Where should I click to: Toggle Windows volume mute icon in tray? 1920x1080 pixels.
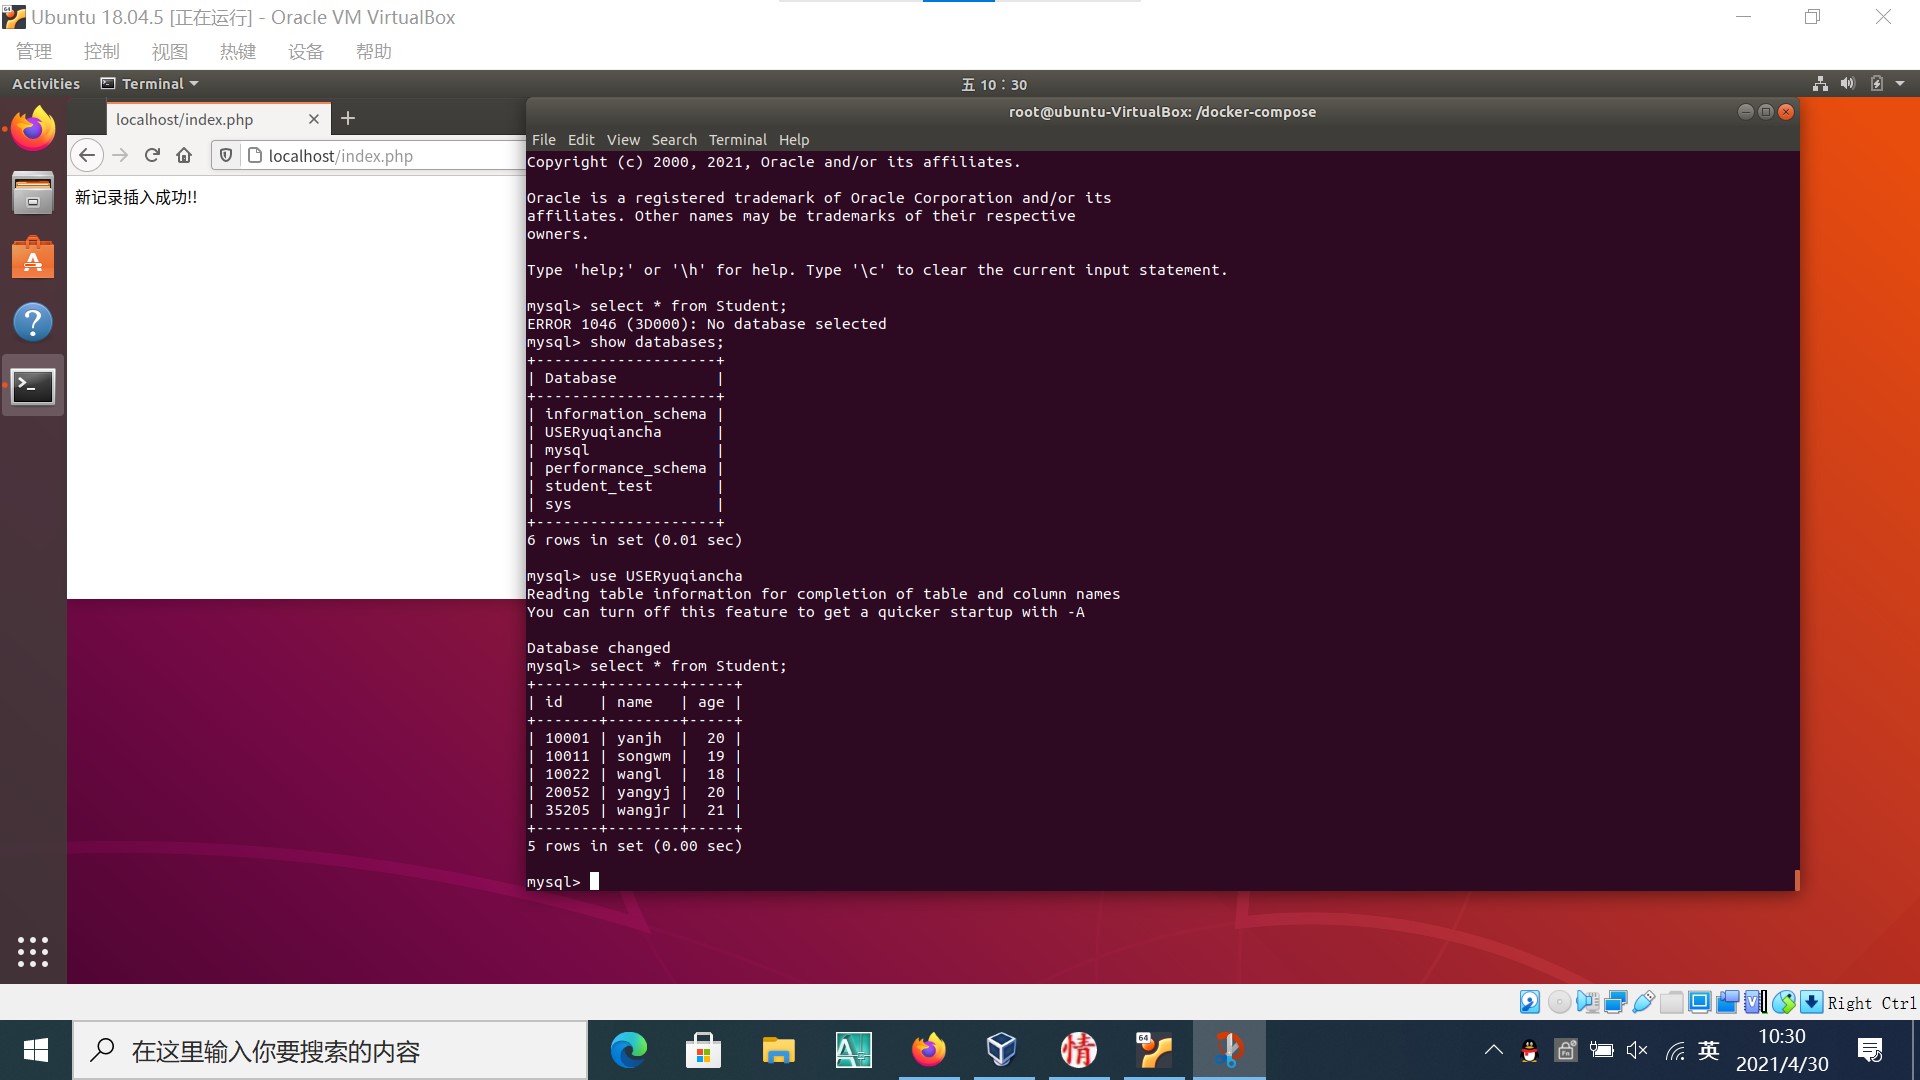[x=1637, y=1050]
